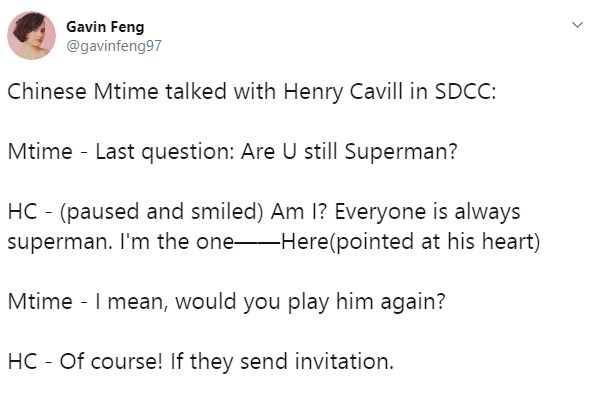Screen dimensions: 593x395
Task: Click the first 'HC -' speaker label
Action: (30, 211)
